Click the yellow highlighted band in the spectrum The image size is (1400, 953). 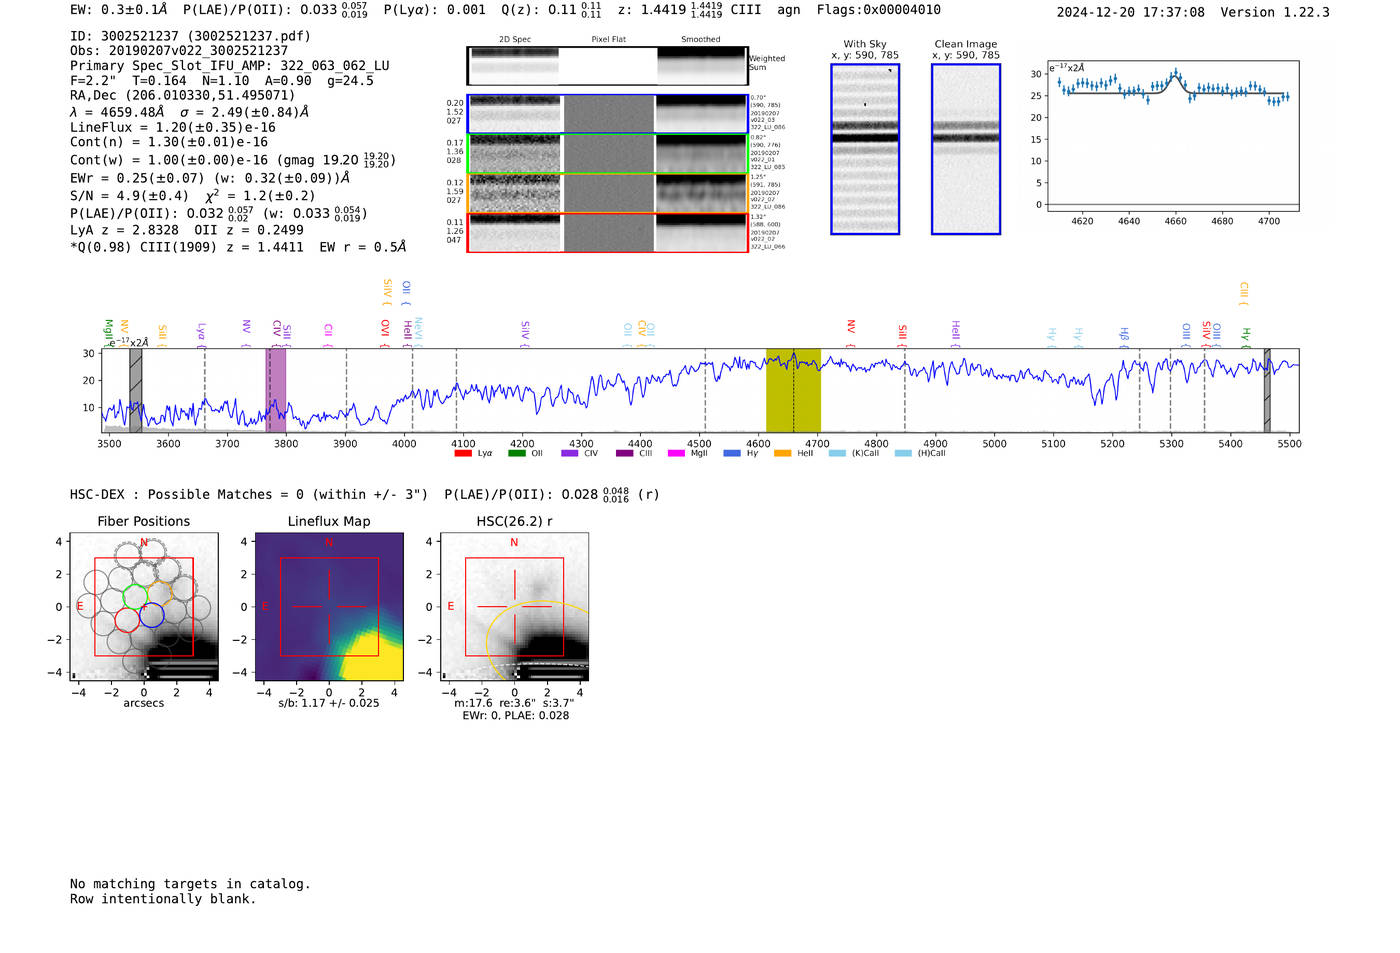pos(793,390)
